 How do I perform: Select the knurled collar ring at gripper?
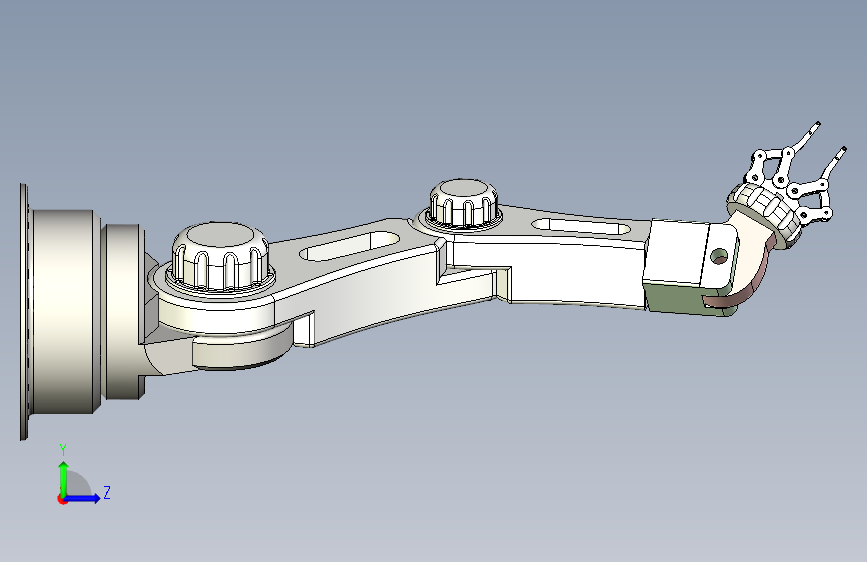point(765,214)
